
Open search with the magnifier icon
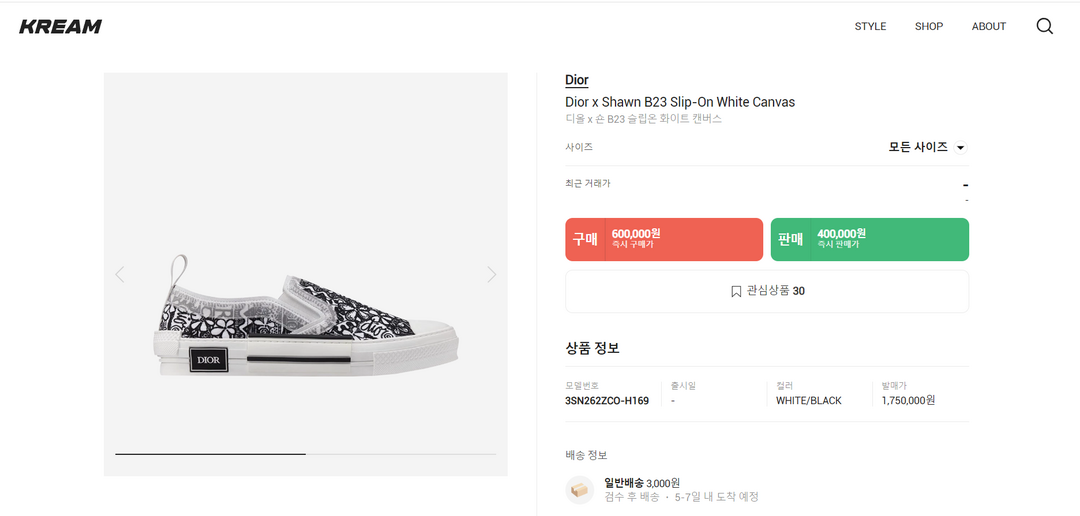[x=1044, y=27]
